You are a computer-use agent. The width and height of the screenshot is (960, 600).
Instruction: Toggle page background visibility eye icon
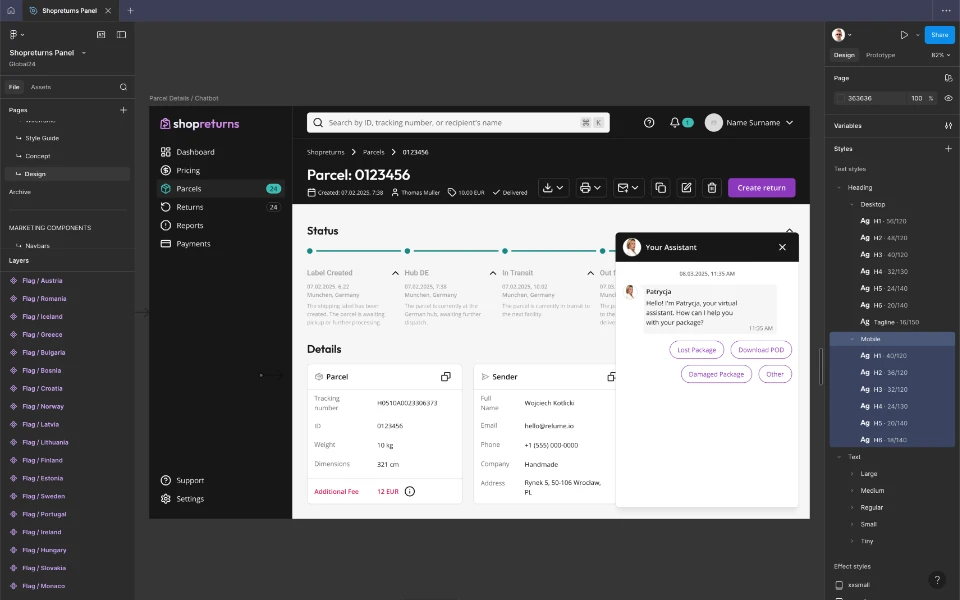click(948, 98)
